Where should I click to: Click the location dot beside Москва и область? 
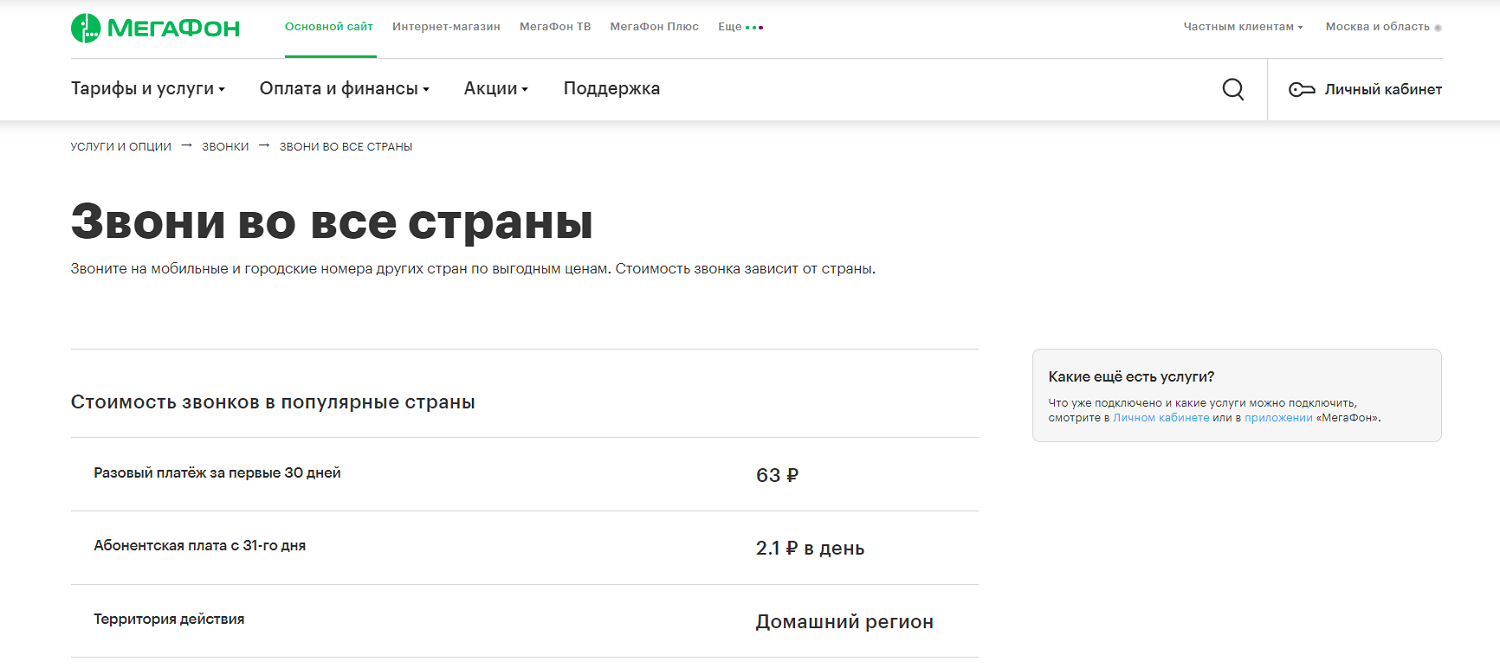click(x=1438, y=28)
